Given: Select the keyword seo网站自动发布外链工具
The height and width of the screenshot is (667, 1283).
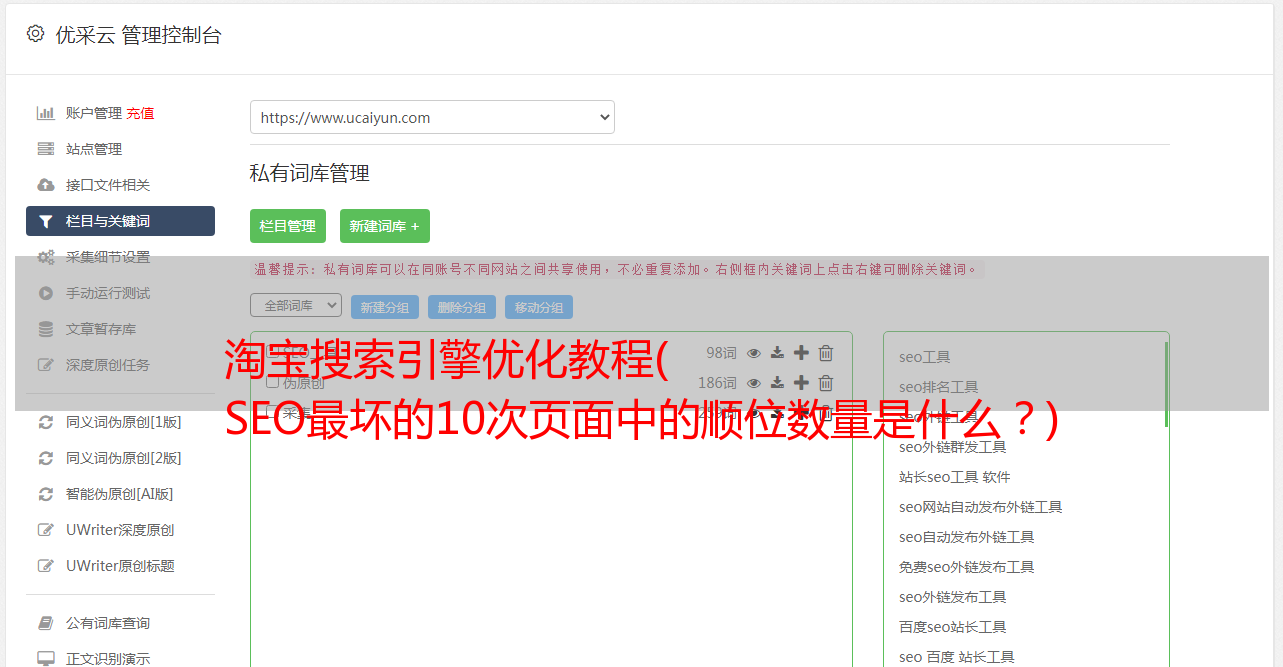Looking at the screenshot, I should [x=980, y=507].
